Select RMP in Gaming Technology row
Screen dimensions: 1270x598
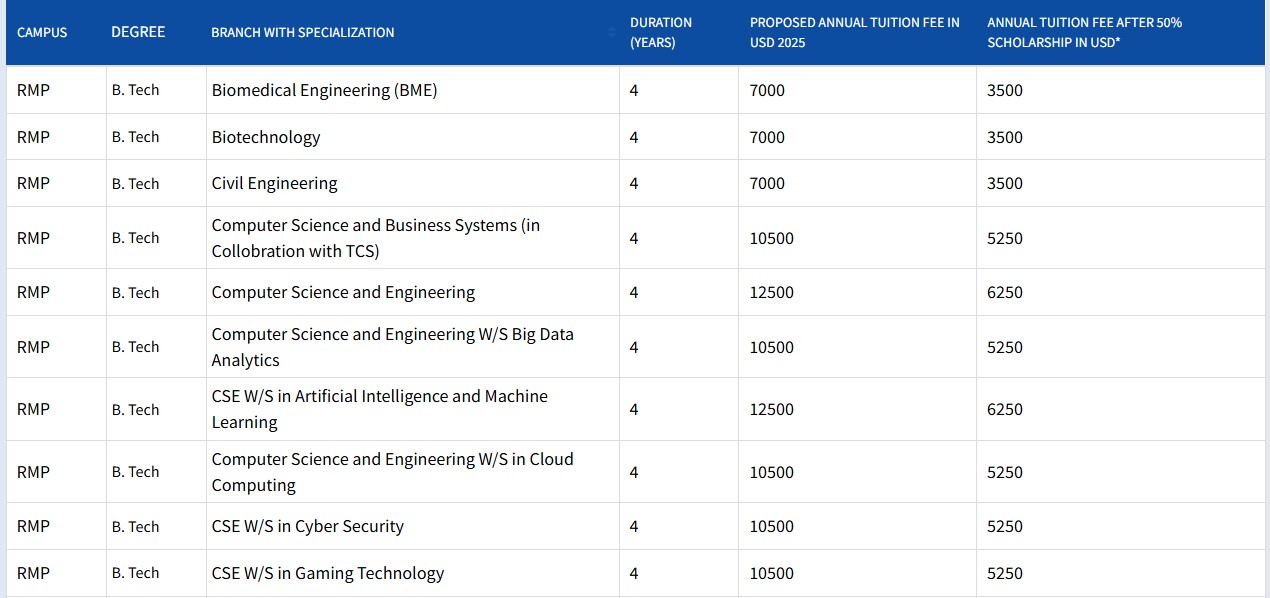[33, 573]
